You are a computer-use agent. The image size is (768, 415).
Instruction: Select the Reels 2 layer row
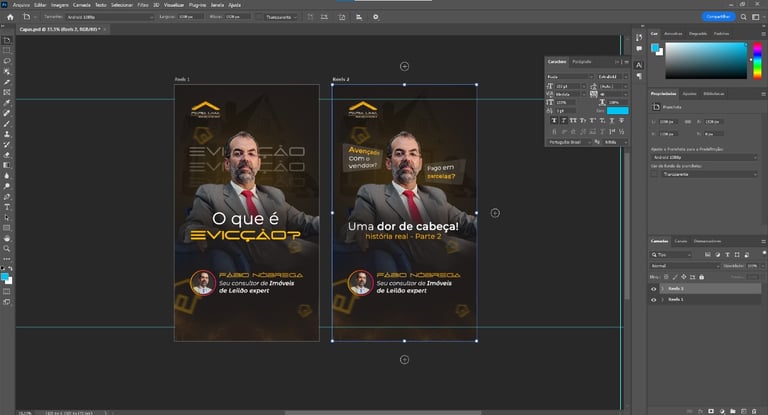pos(710,289)
